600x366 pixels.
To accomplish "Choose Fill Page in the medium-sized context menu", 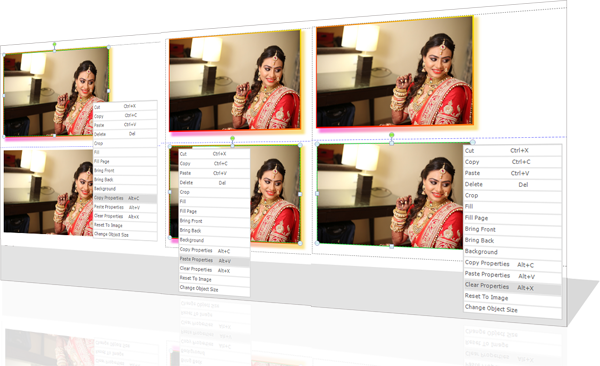I will (214, 212).
